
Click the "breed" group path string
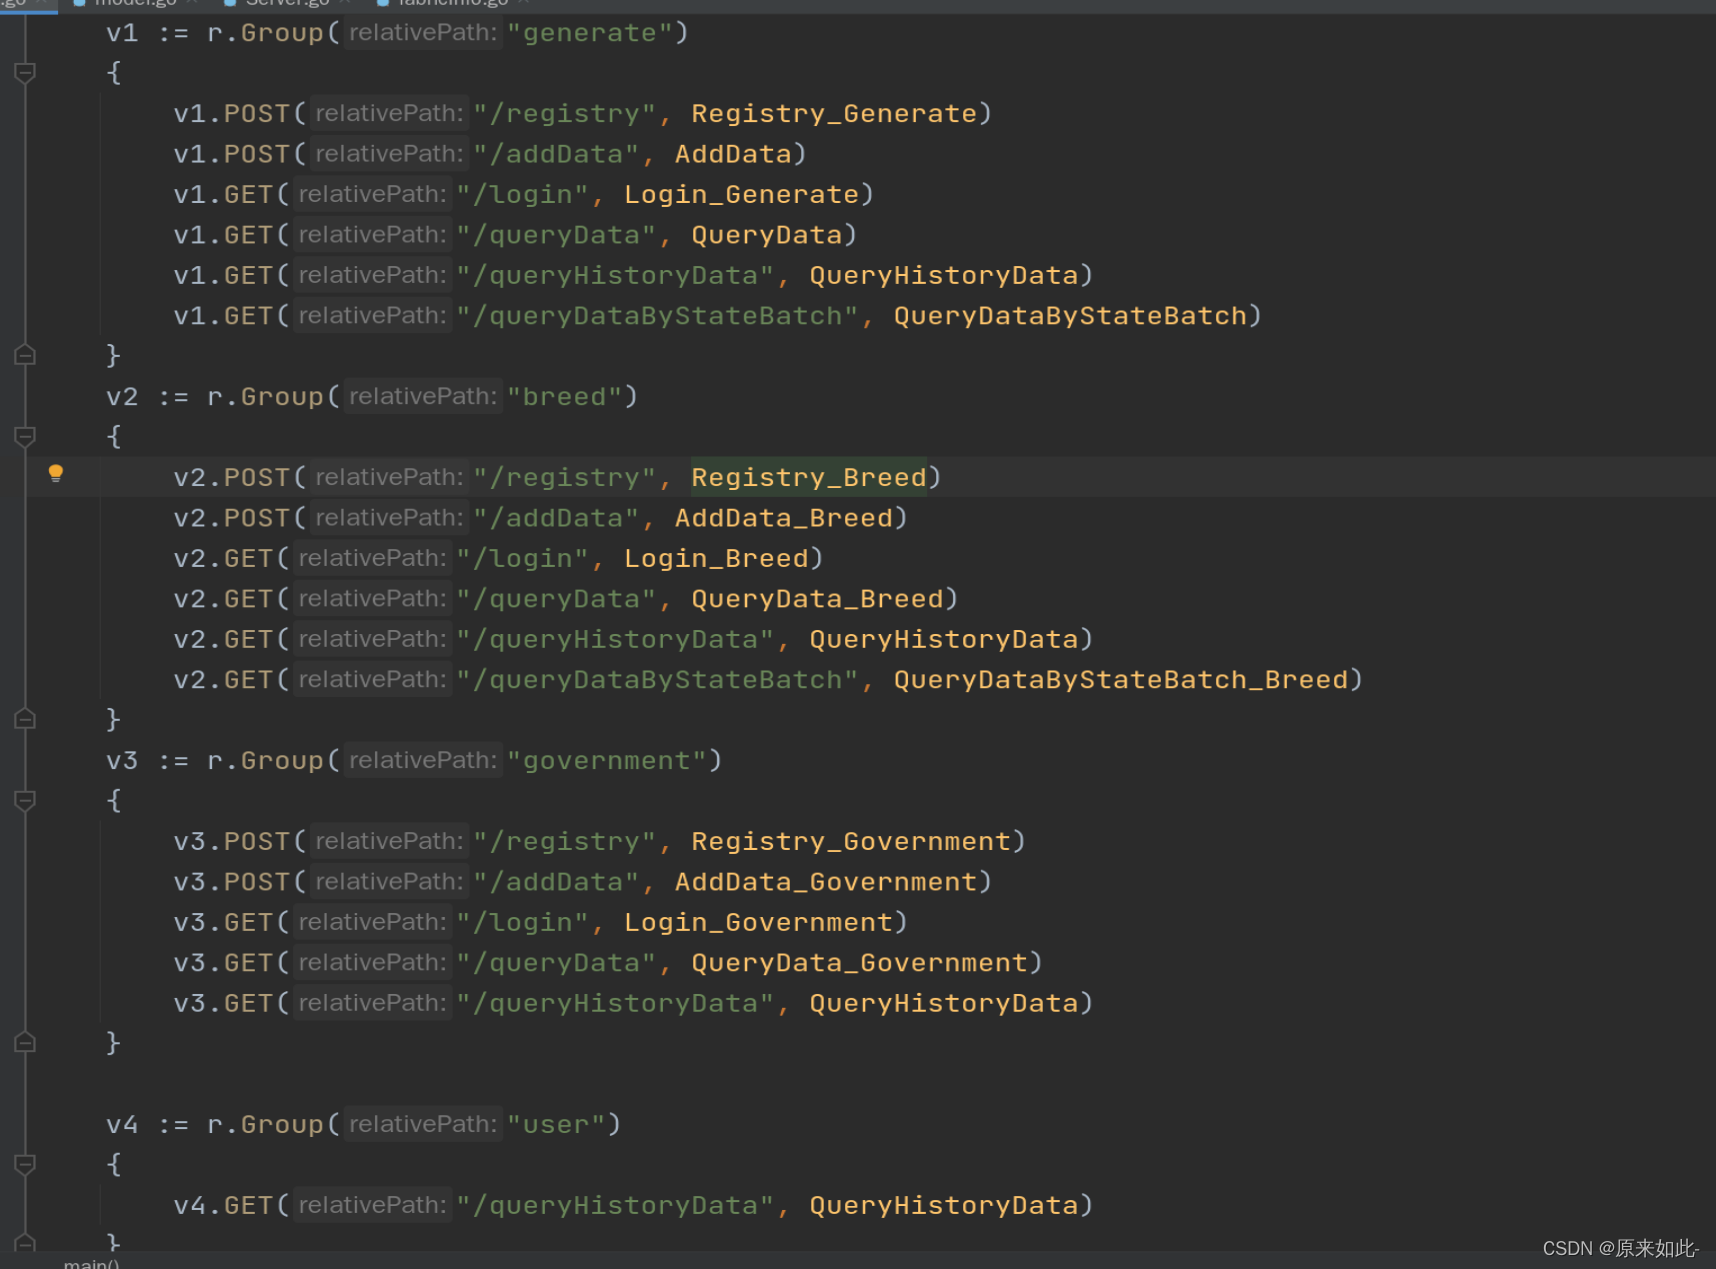click(565, 397)
